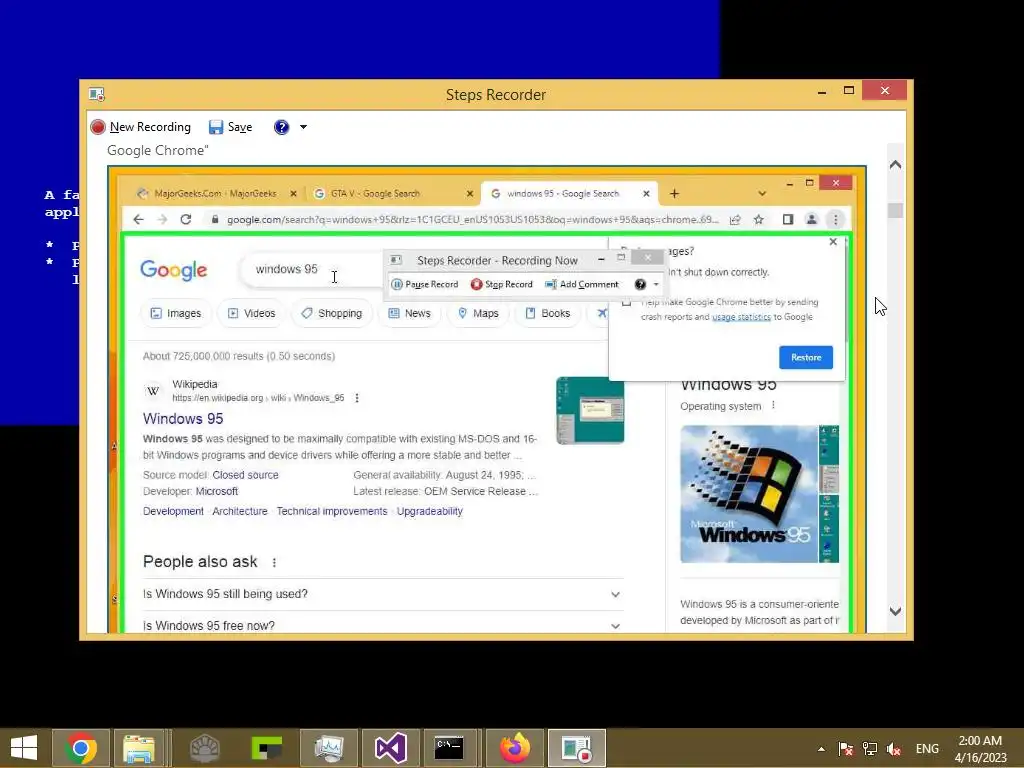Viewport: 1024px width, 768px height.
Task: Click the People also ask three-dot icon
Action: coord(274,562)
